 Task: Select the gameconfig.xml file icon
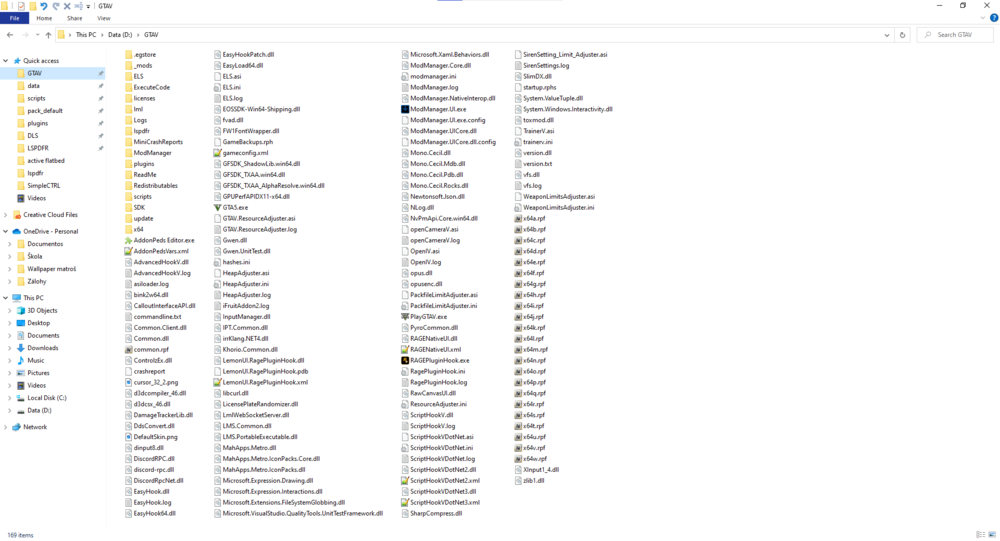tap(217, 153)
